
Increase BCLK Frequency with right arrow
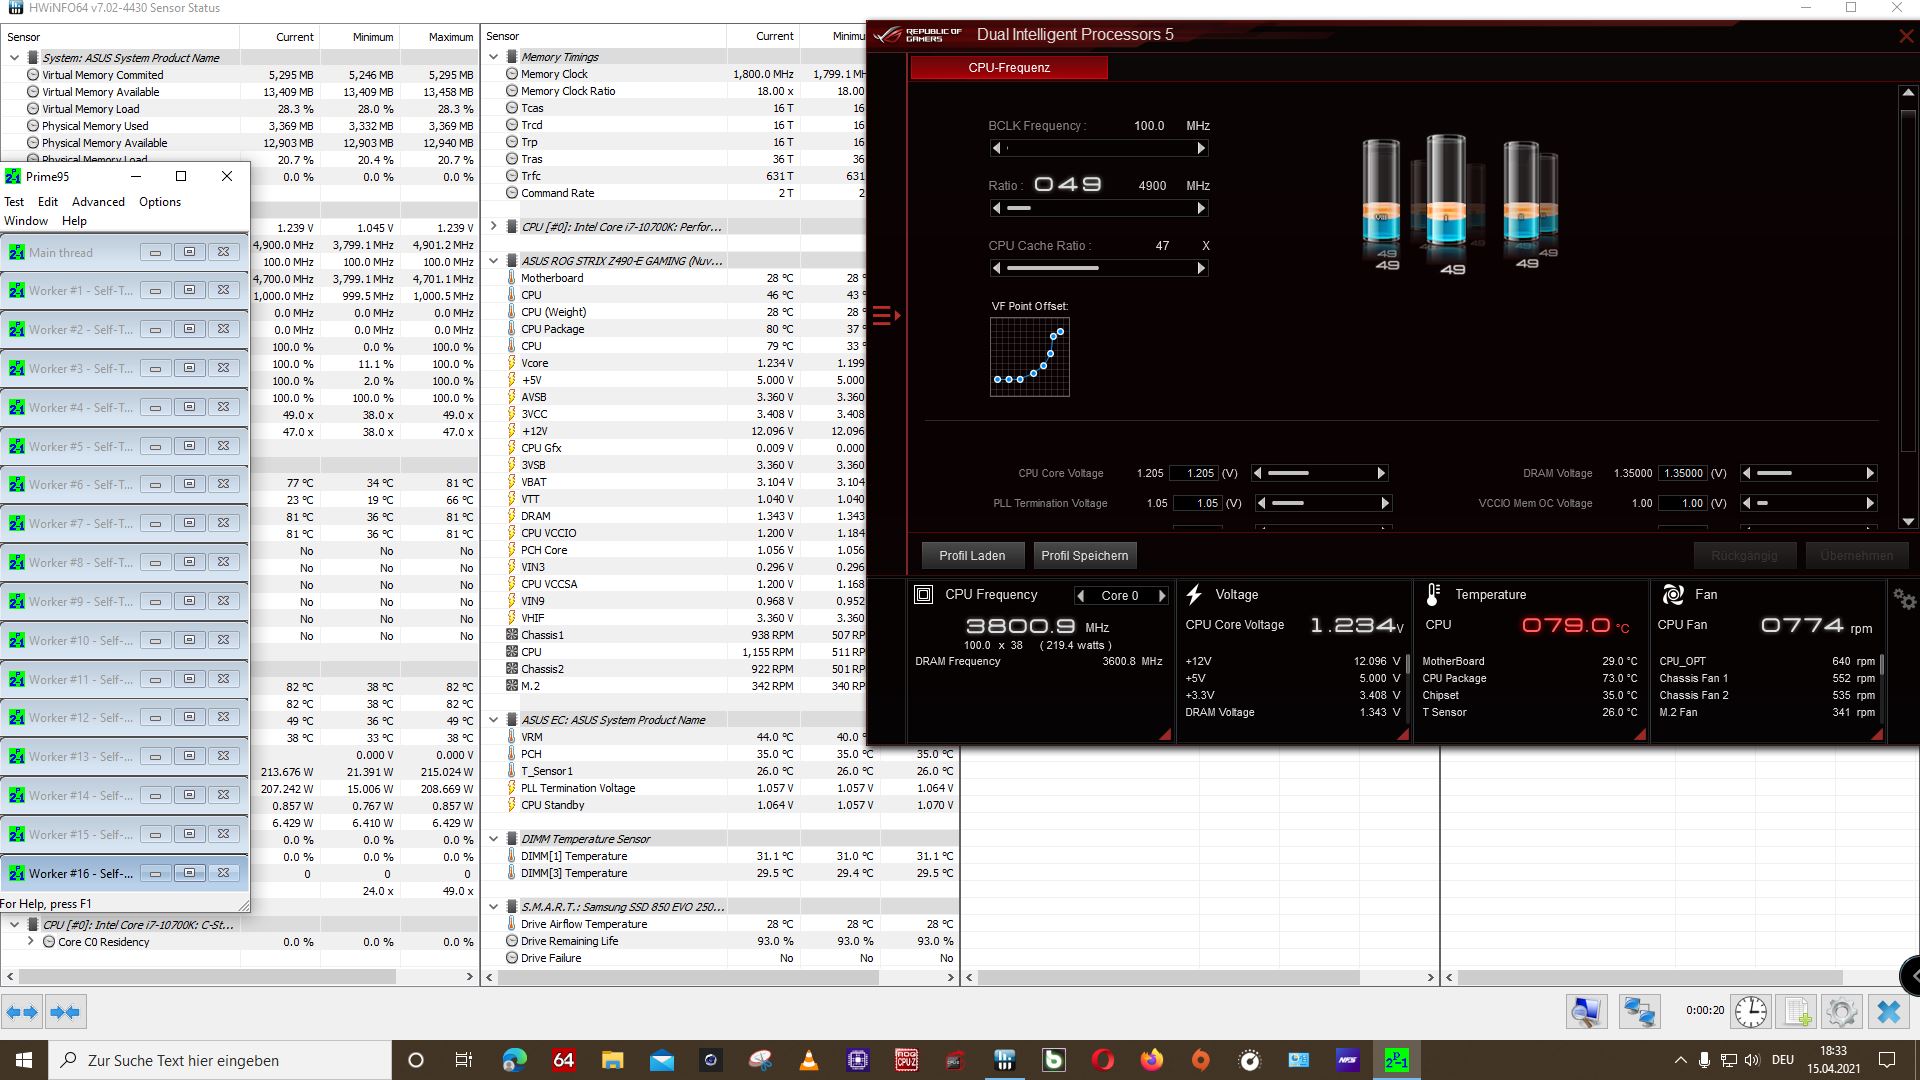pos(1201,148)
